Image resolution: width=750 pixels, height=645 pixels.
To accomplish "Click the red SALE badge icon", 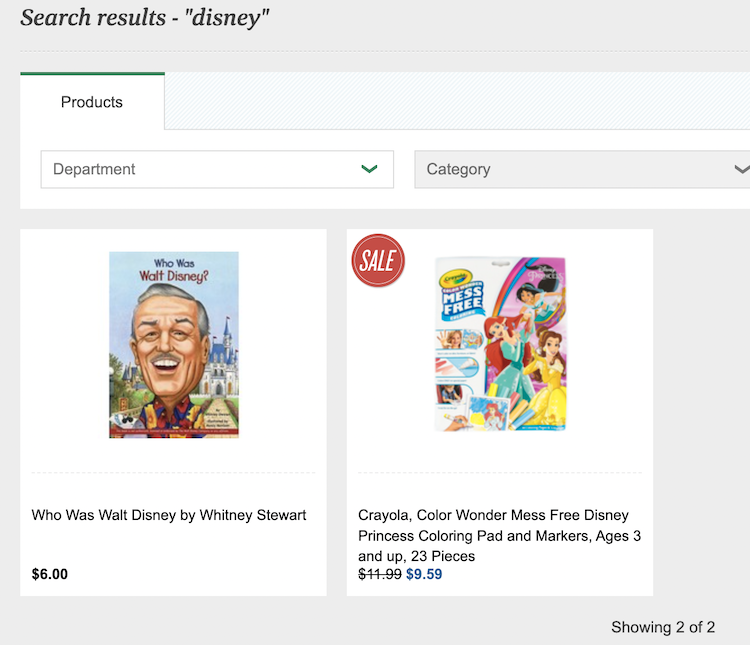I will tap(378, 260).
